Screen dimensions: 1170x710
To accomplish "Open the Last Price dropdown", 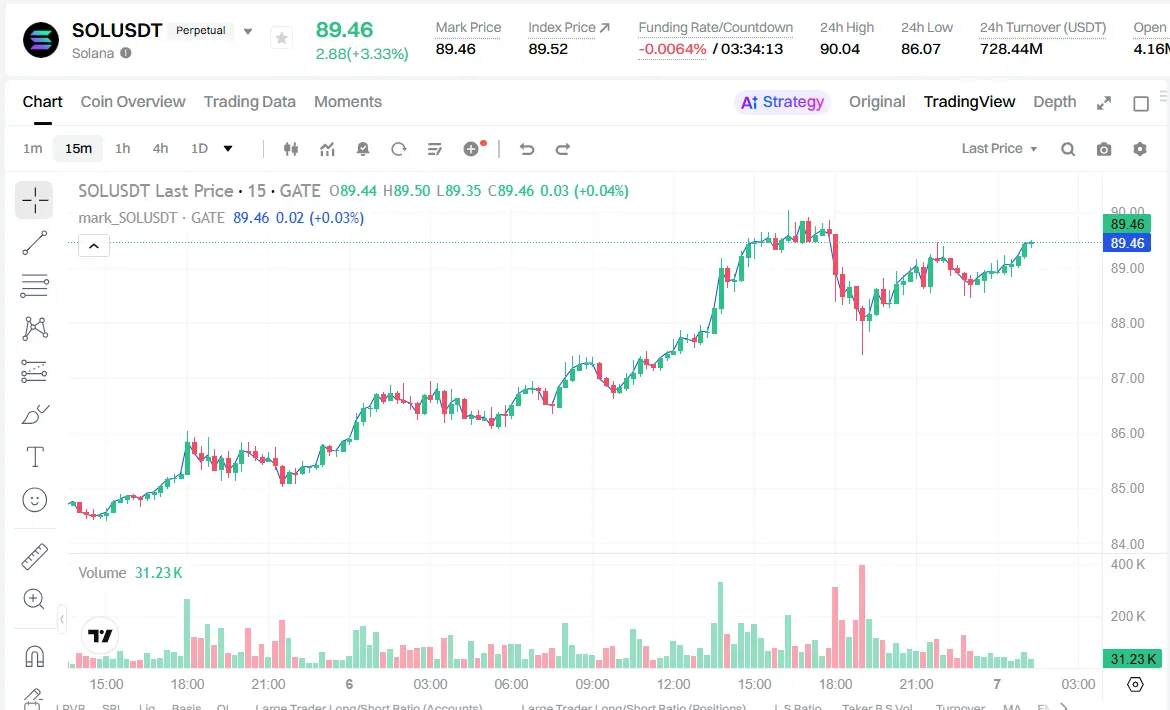I will click(999, 148).
